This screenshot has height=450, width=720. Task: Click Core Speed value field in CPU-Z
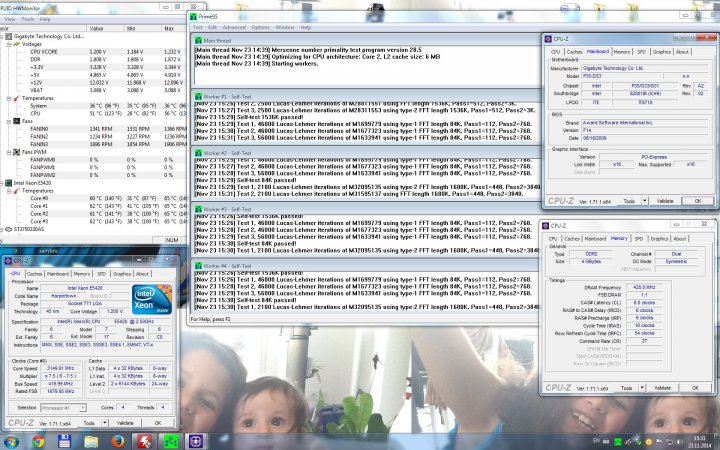pos(60,368)
